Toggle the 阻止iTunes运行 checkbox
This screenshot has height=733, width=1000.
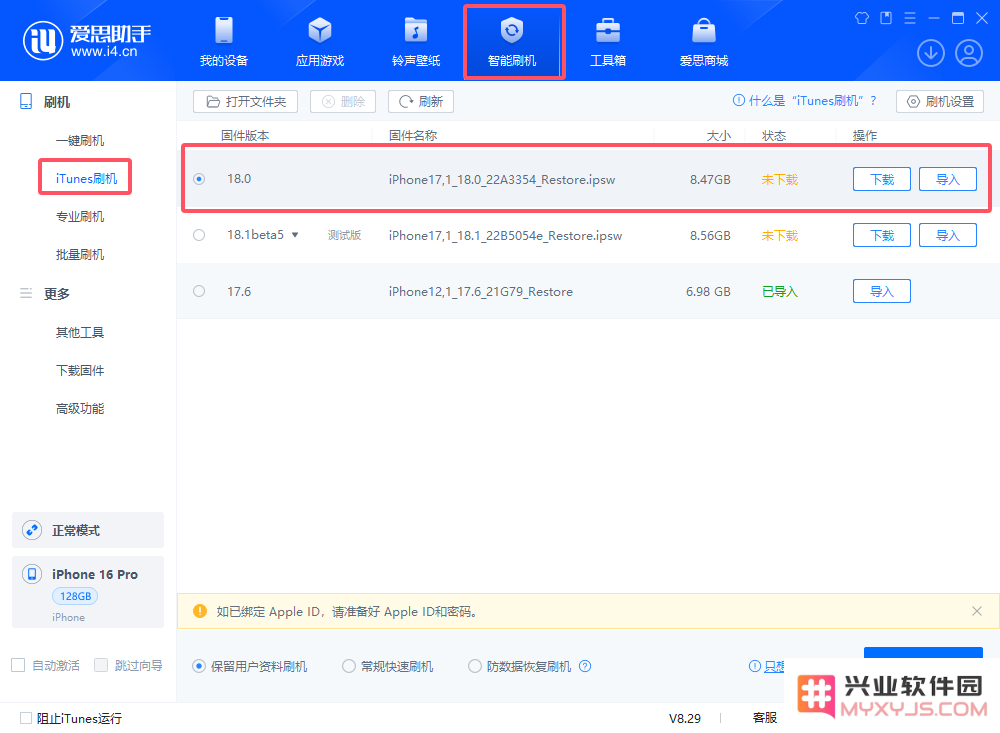pyautogui.click(x=26, y=718)
